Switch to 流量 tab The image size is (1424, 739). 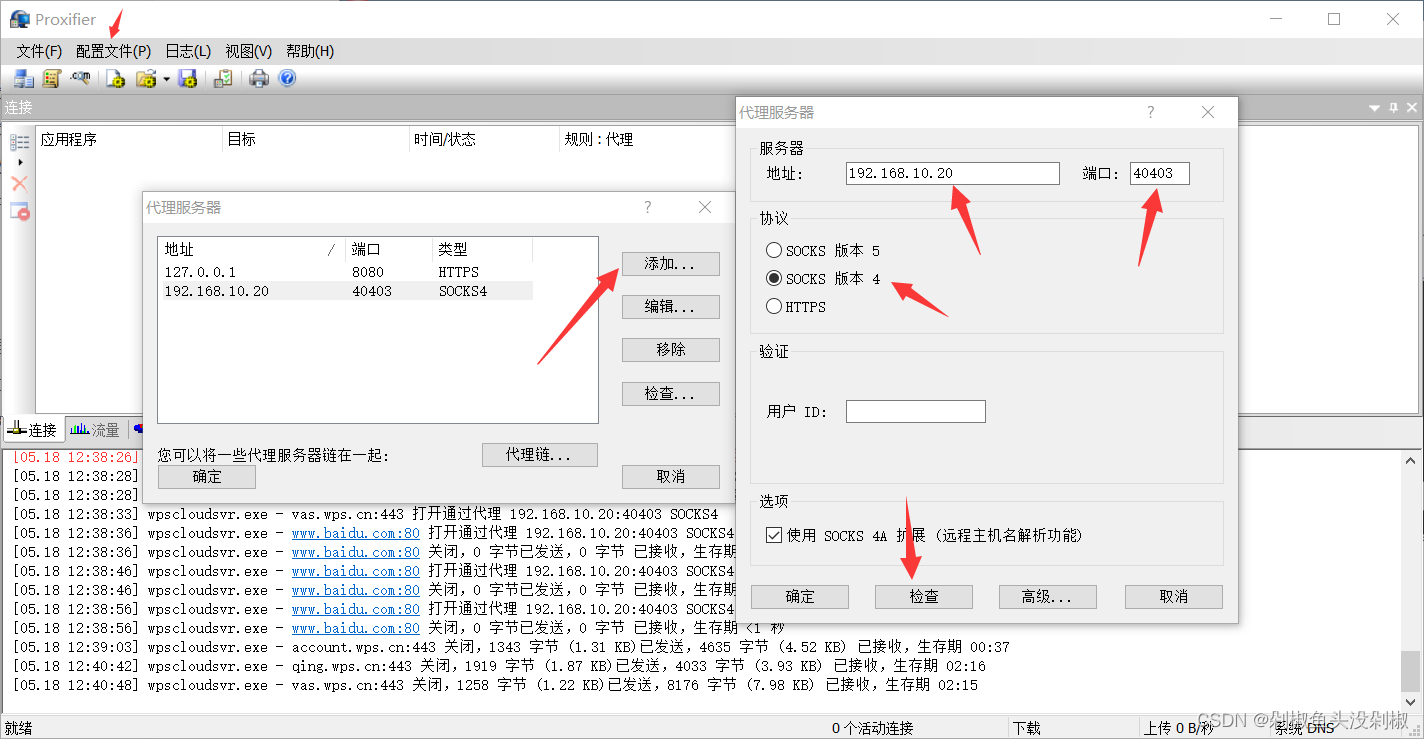(x=95, y=430)
